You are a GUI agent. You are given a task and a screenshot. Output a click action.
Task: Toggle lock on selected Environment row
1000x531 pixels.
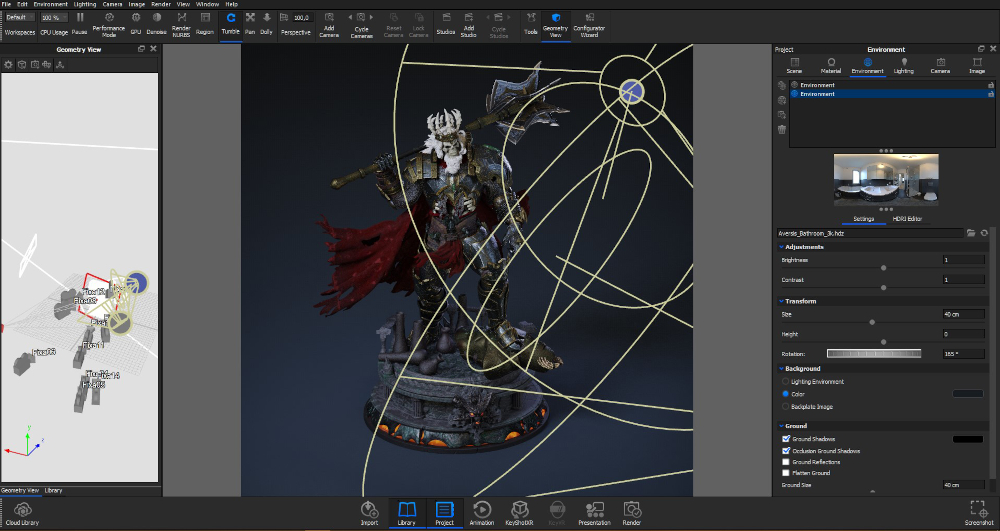pyautogui.click(x=990, y=94)
